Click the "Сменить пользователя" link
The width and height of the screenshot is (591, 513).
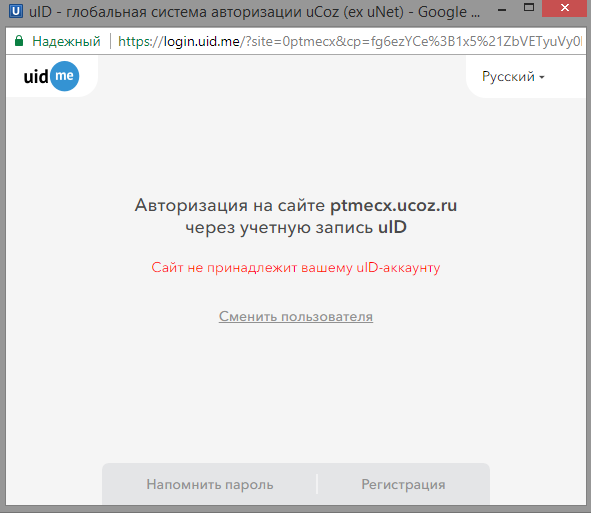296,316
